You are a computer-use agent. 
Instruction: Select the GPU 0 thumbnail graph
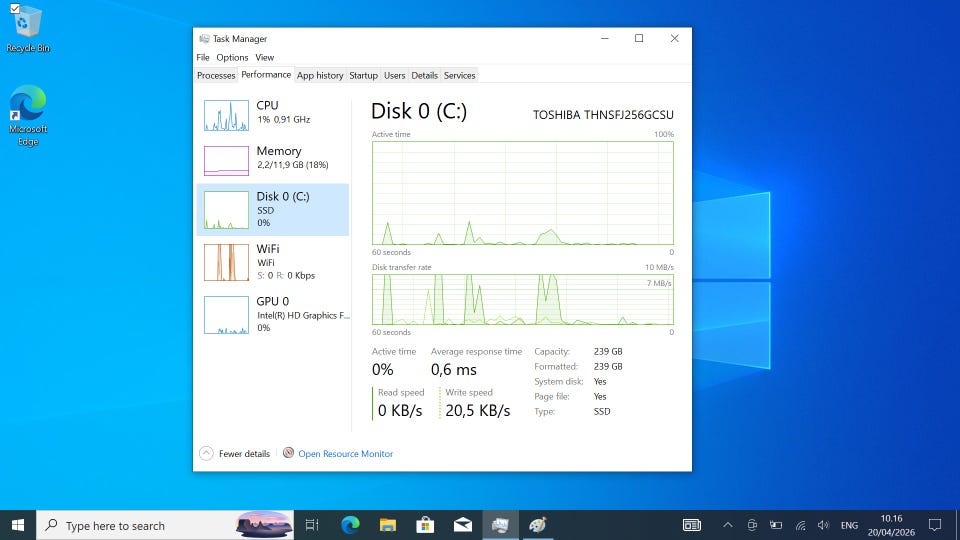pos(227,315)
